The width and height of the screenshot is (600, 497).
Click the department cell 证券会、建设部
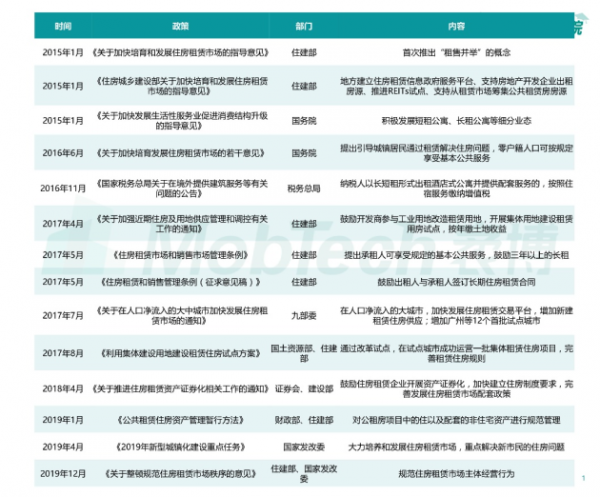click(304, 389)
